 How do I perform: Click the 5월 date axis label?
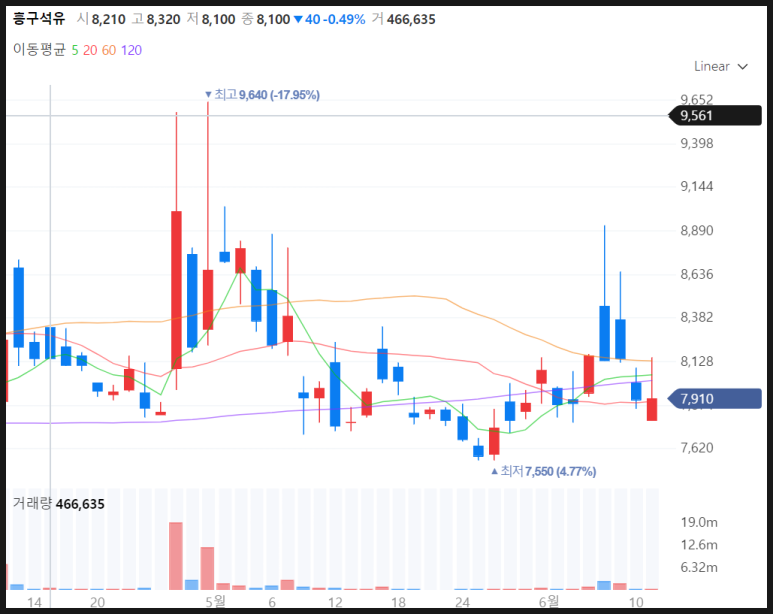pyautogui.click(x=215, y=602)
